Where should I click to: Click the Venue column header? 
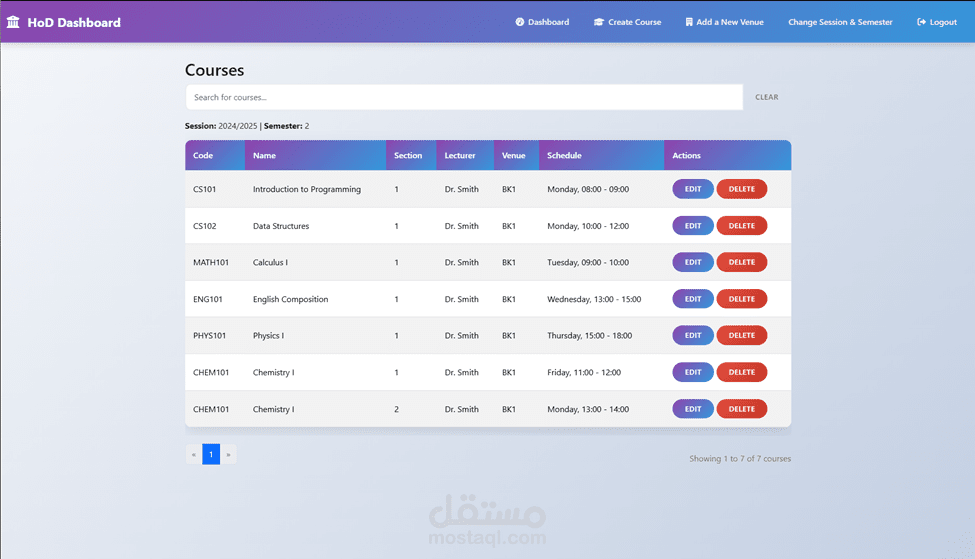(x=516, y=155)
